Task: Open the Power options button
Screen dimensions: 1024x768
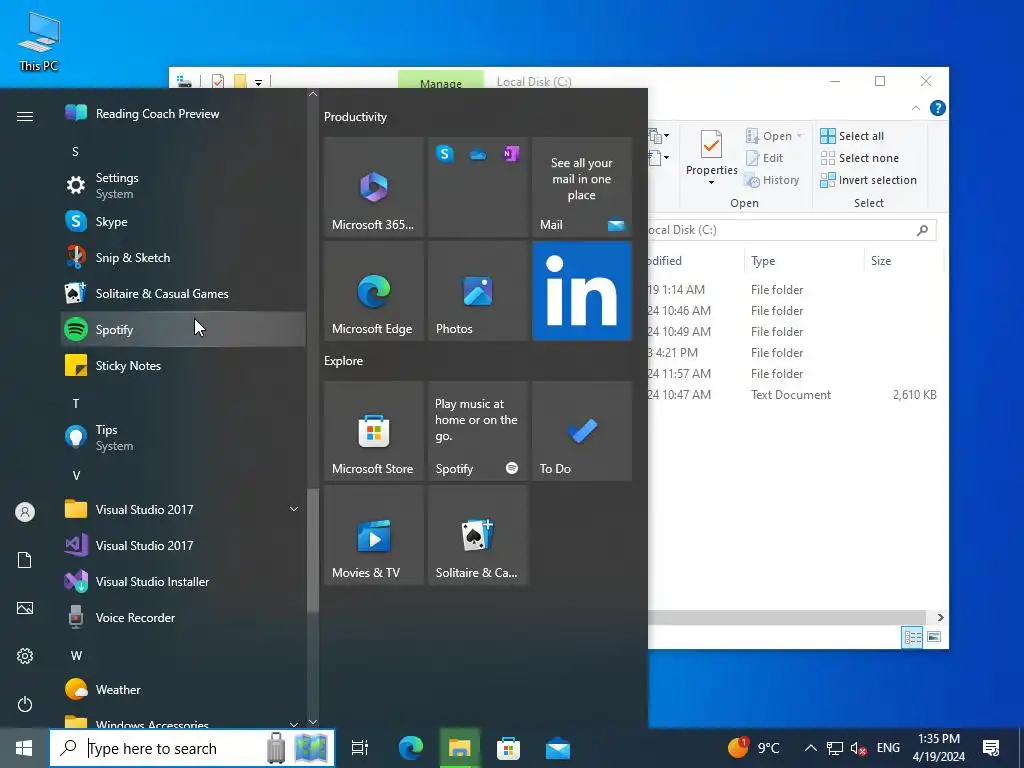Action: pyautogui.click(x=25, y=704)
